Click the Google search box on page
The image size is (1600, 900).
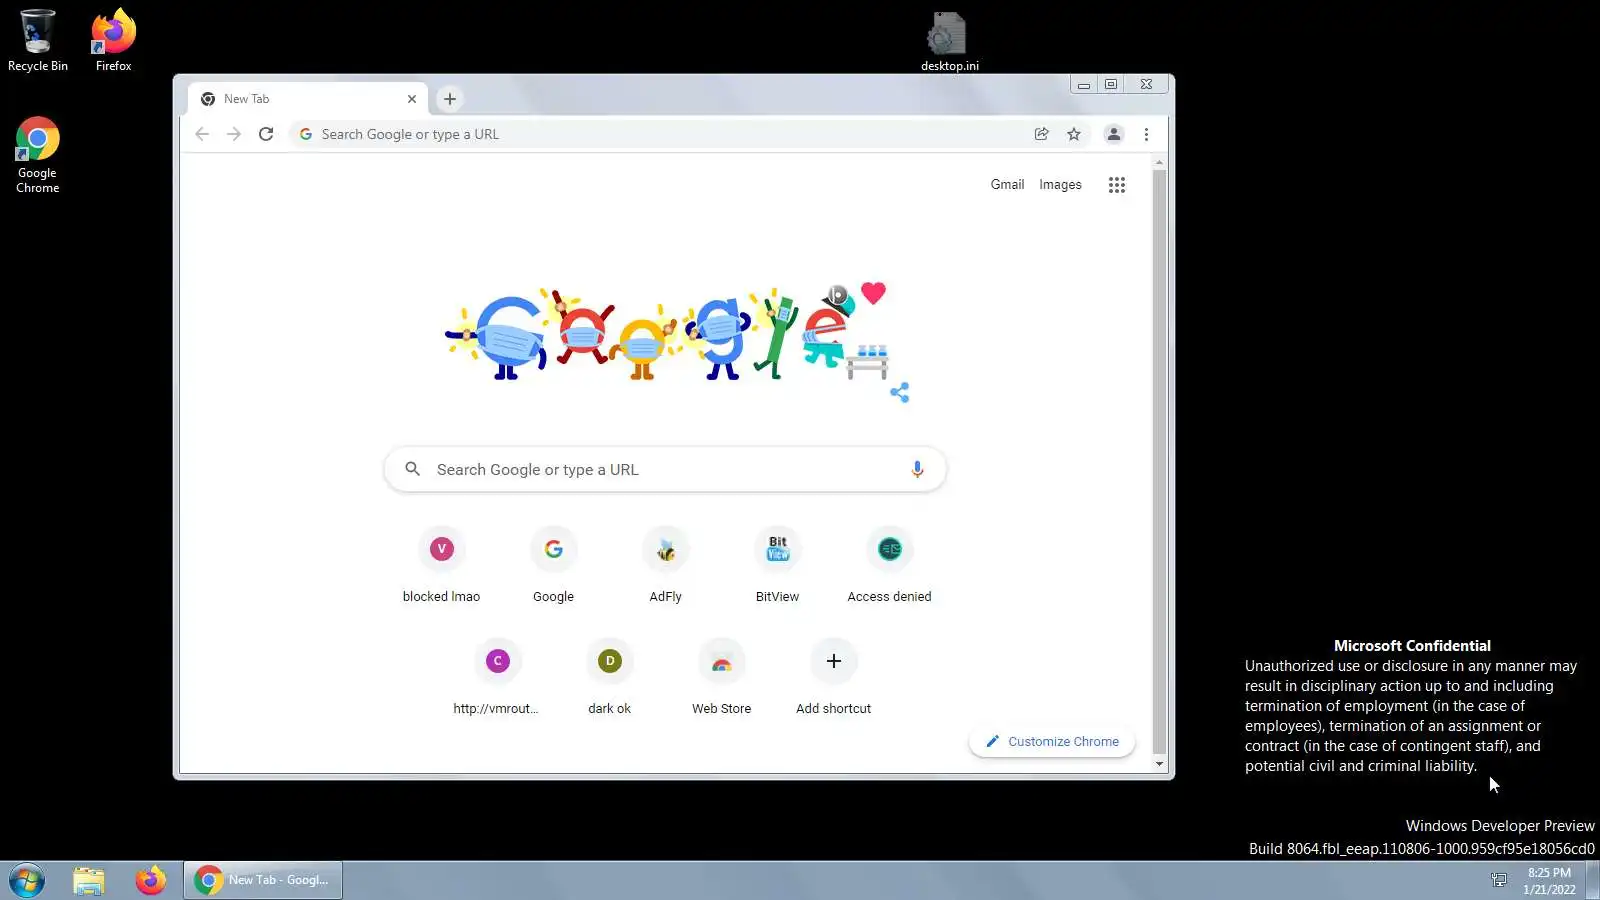(x=665, y=469)
